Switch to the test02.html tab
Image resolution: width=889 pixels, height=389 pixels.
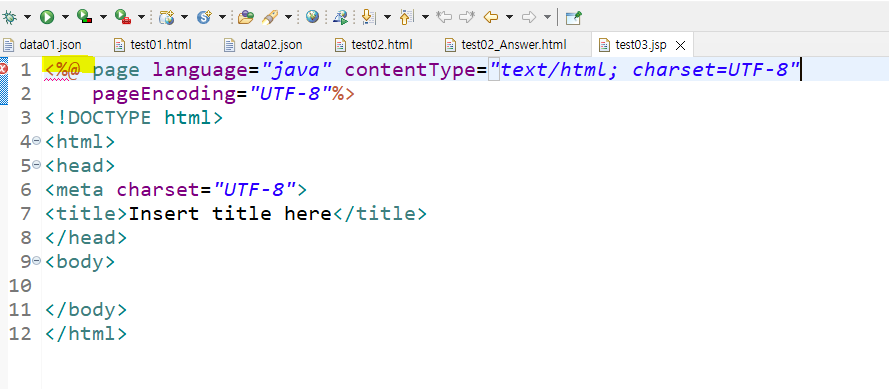point(374,44)
